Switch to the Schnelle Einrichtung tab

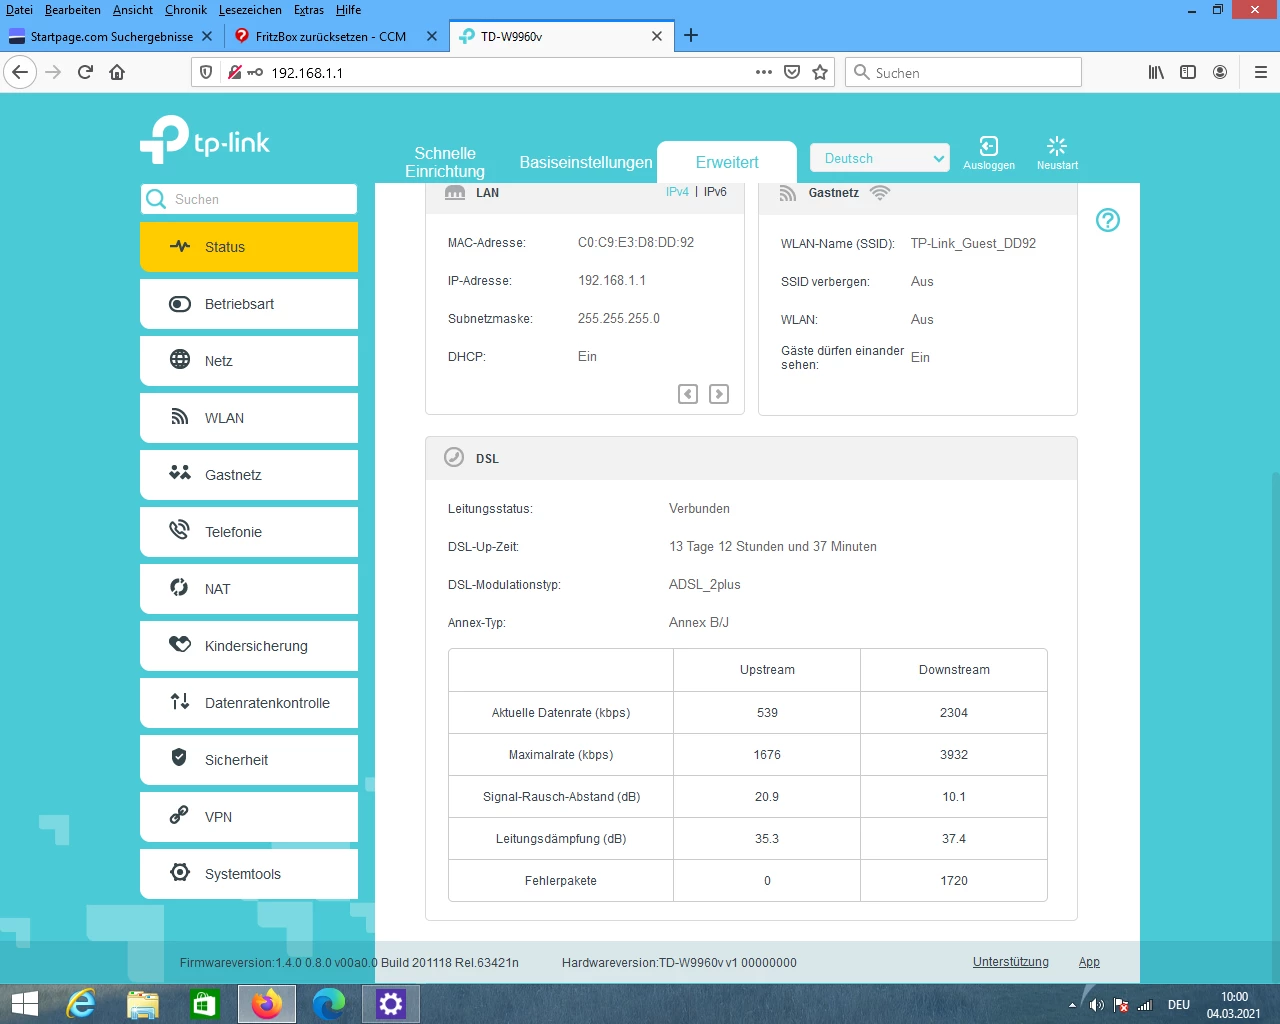[445, 162]
